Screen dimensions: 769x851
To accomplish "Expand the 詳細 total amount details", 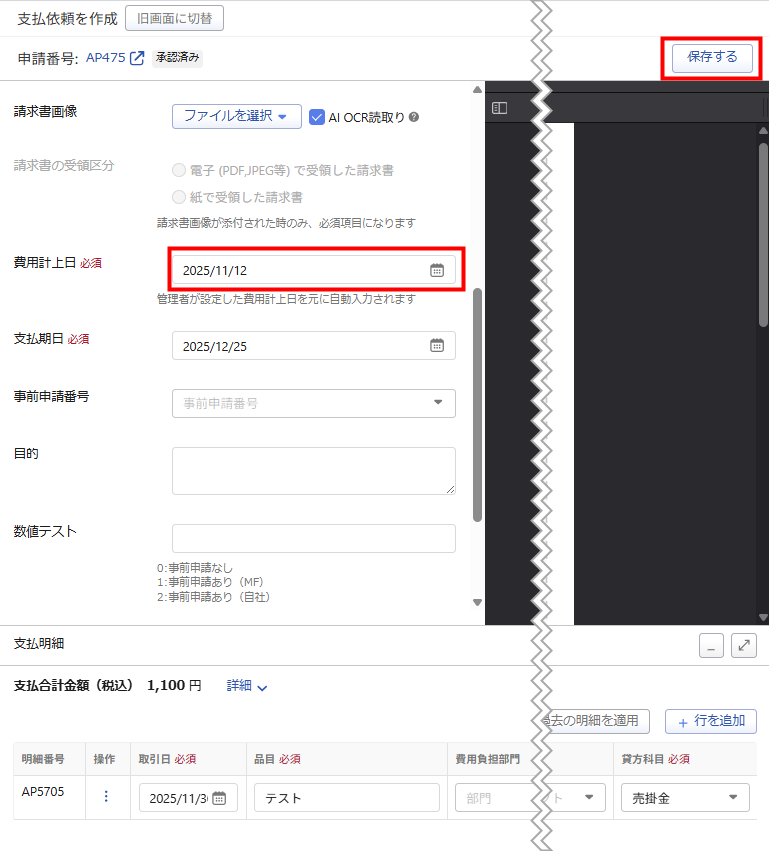I will pyautogui.click(x=247, y=686).
